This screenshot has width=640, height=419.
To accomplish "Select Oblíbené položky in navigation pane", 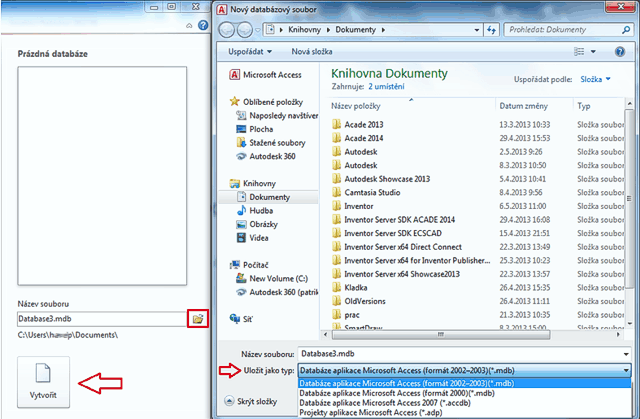I will click(267, 102).
